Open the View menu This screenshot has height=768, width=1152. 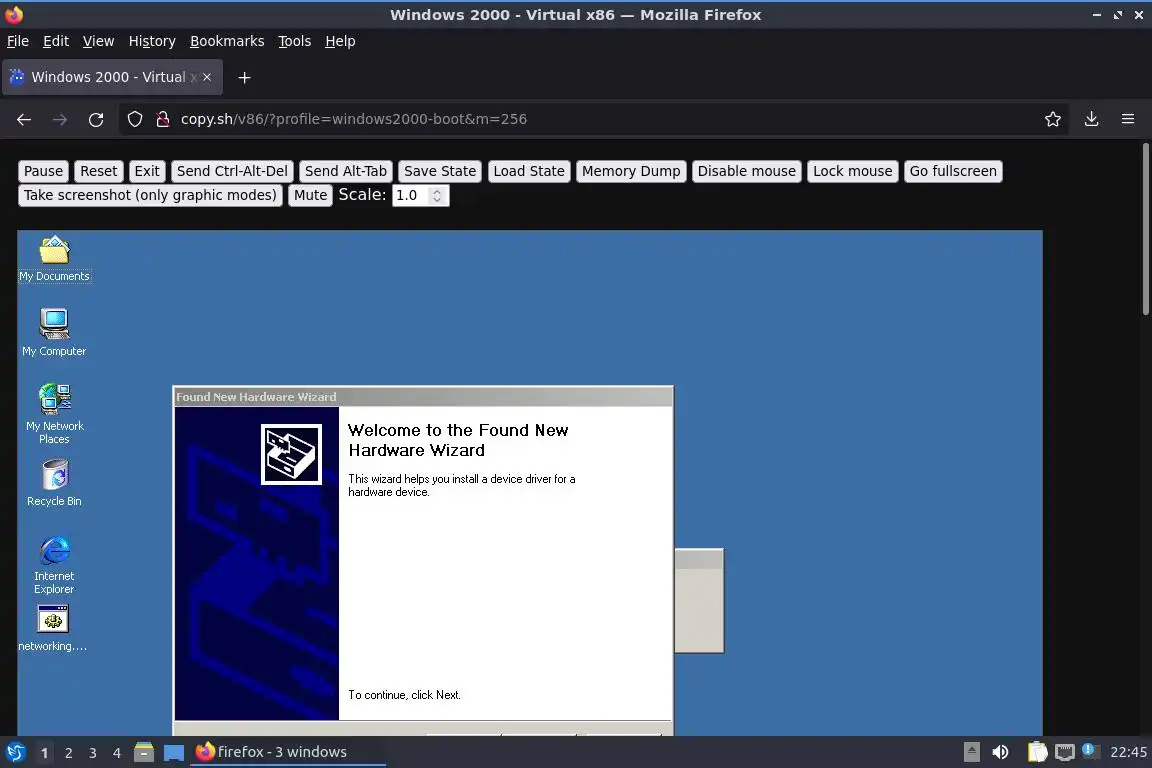(x=98, y=41)
